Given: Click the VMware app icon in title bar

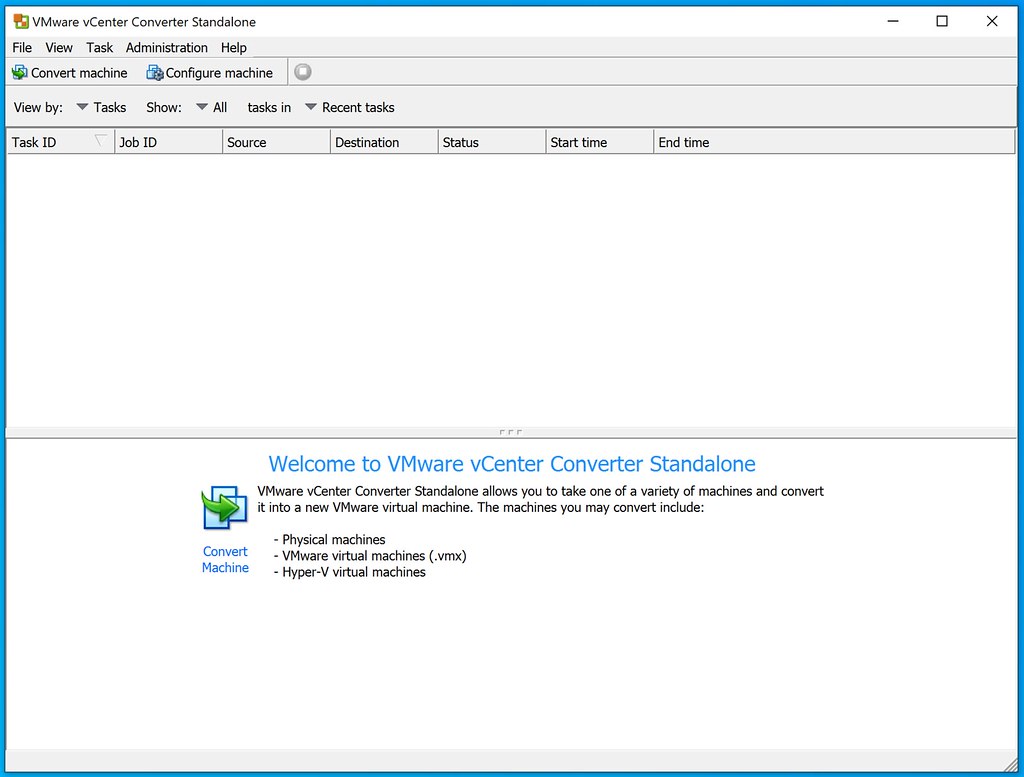Looking at the screenshot, I should pyautogui.click(x=20, y=21).
